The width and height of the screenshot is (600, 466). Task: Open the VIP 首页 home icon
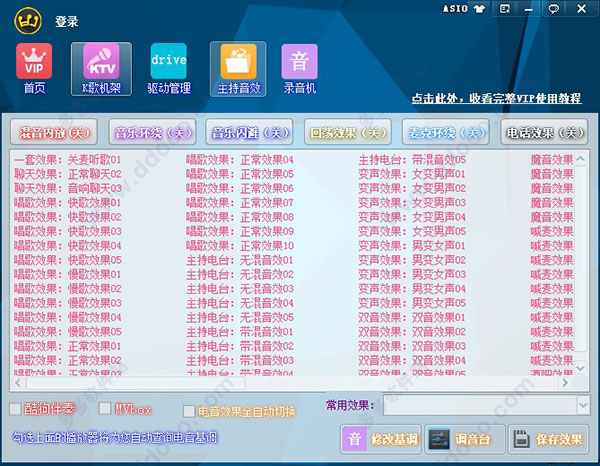click(34, 68)
